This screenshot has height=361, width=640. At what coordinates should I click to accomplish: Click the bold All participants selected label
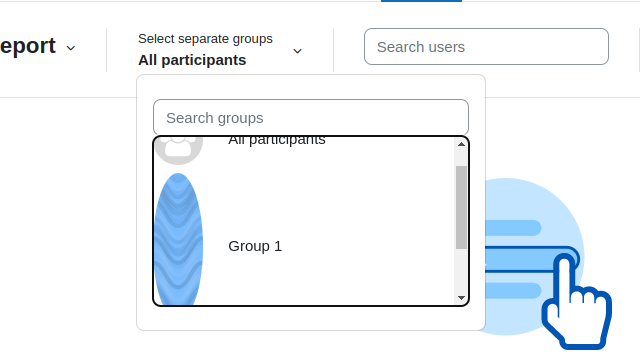point(192,60)
